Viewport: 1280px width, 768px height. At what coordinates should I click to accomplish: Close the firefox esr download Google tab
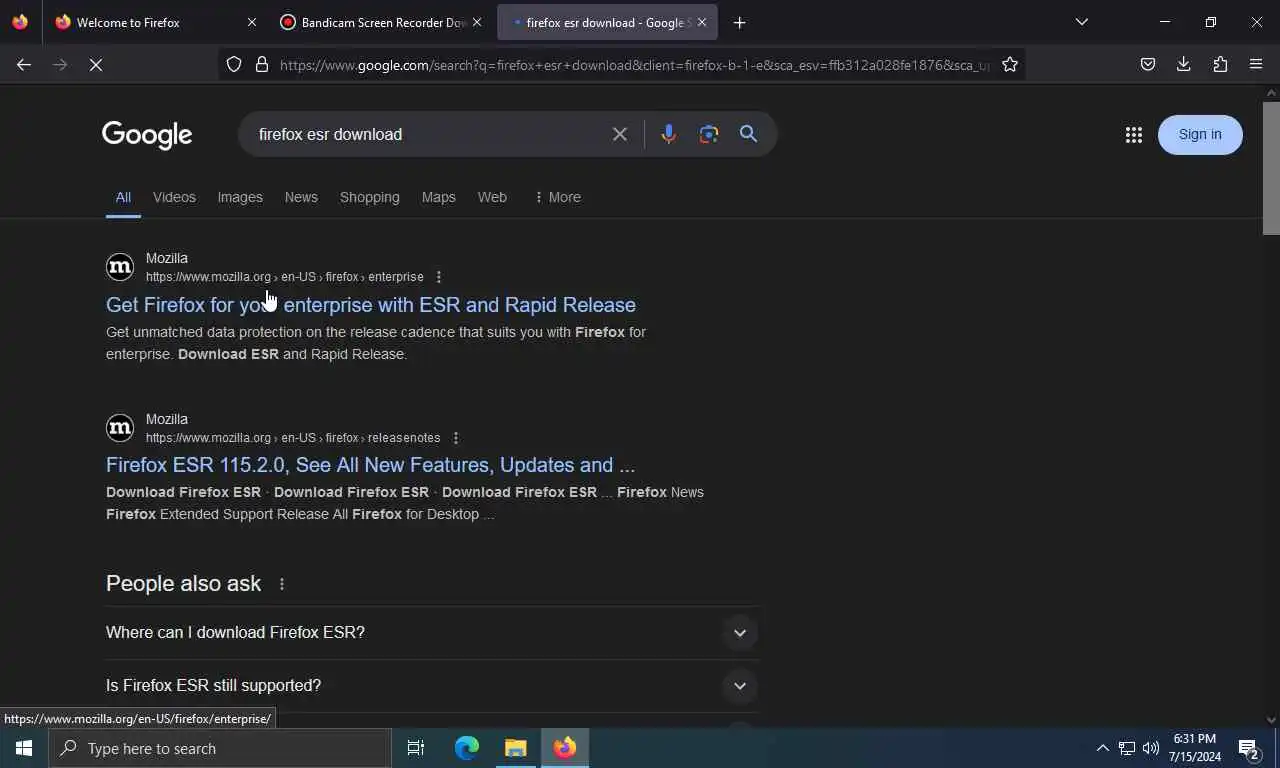tap(702, 22)
